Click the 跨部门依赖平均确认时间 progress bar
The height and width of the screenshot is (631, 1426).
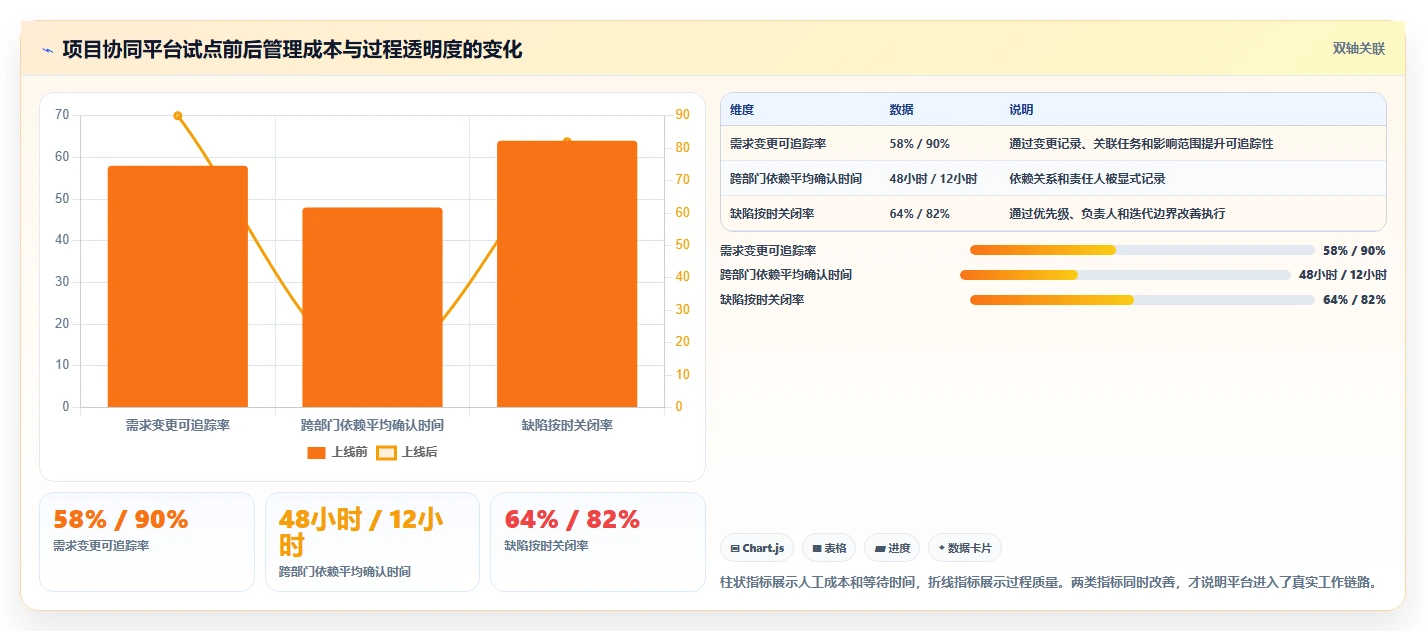click(1125, 275)
